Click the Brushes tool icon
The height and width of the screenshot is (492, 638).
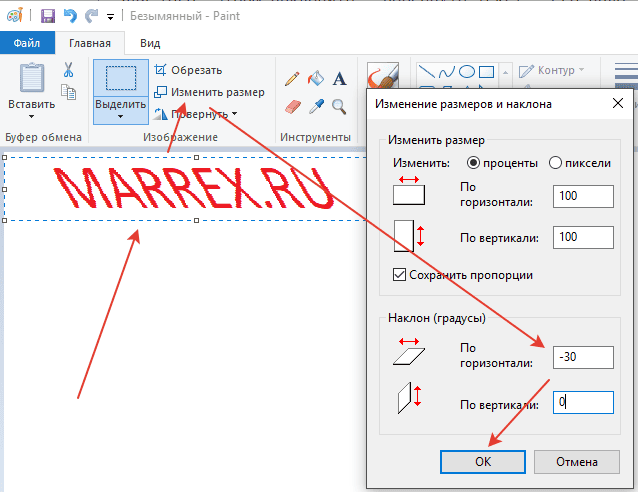[x=383, y=75]
